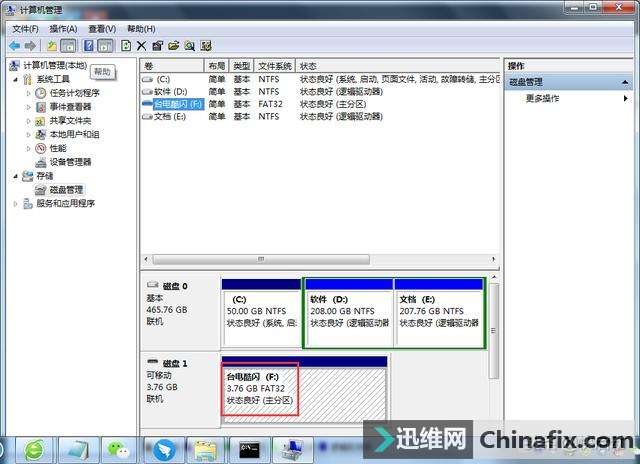
Task: Click the last toolbar settings icon
Action: 206,46
